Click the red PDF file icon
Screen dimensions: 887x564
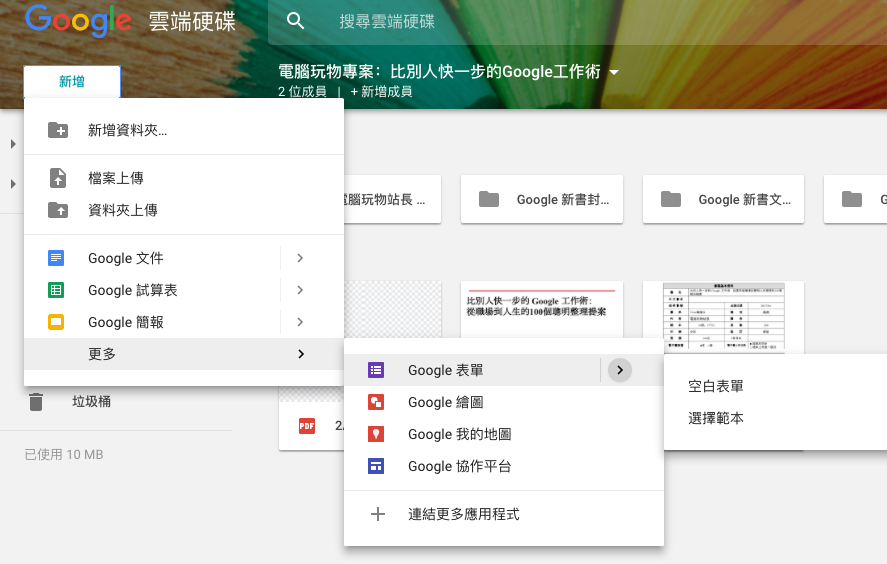307,426
